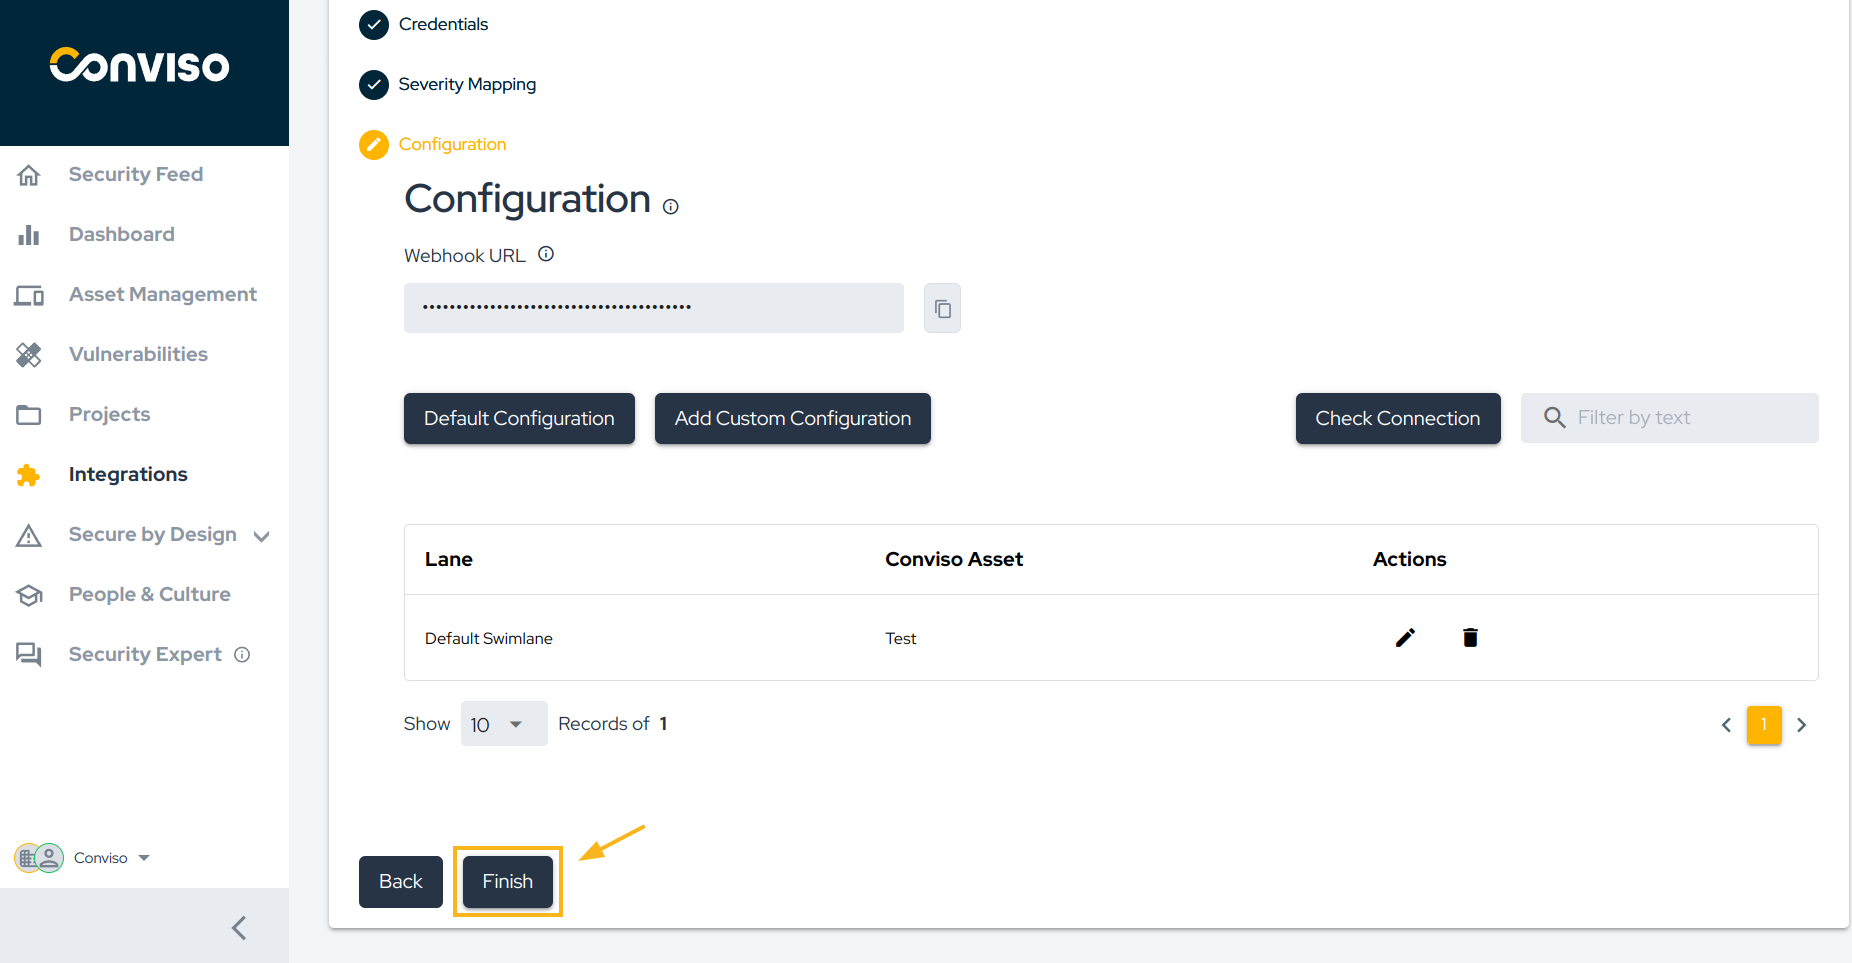Click the copy icon next to Webhook URL
Viewport: 1852px width, 963px height.
[x=941, y=308]
